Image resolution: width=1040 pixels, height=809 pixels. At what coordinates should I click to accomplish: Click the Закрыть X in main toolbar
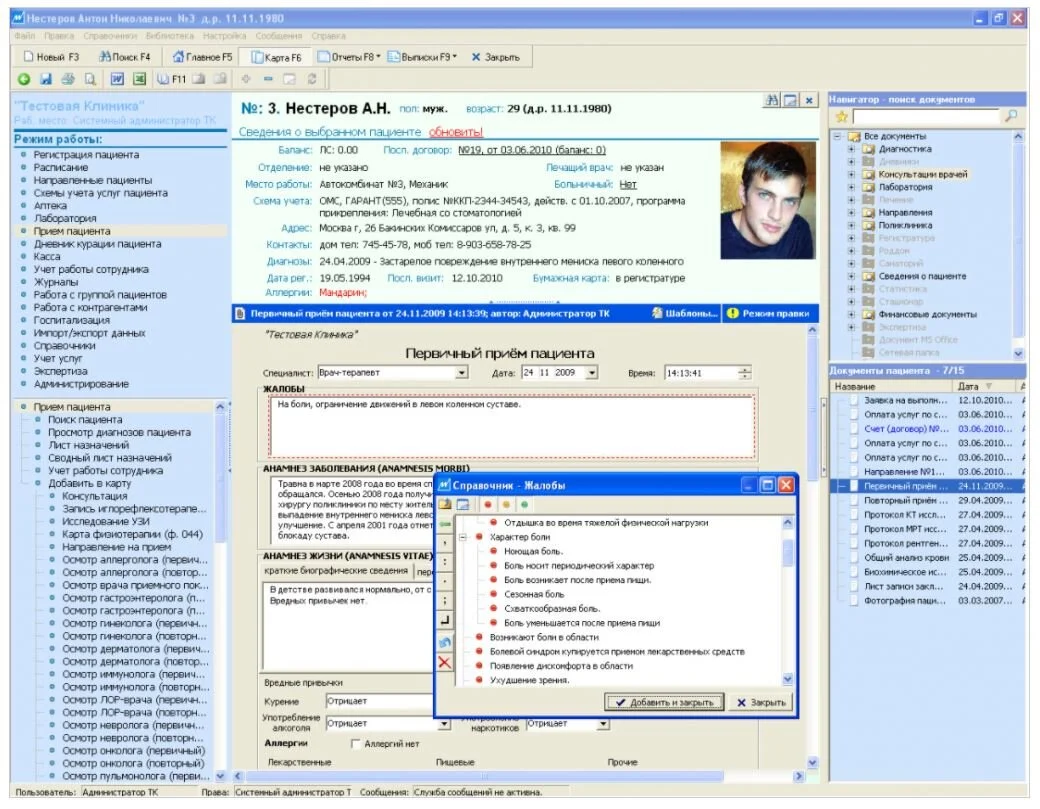(495, 57)
